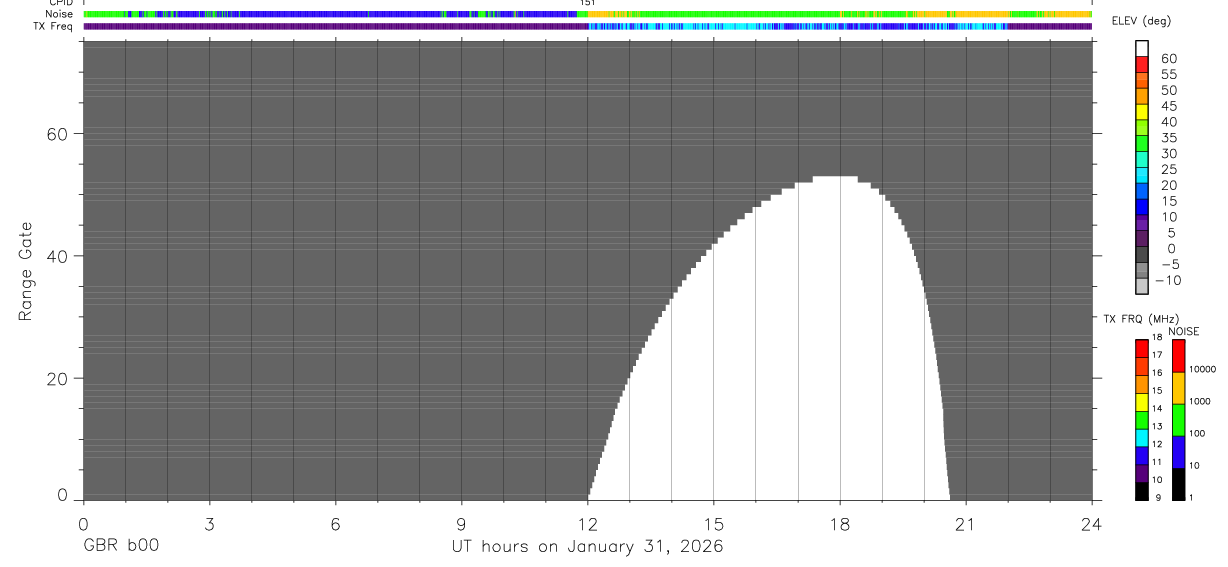The width and height of the screenshot is (1228, 567).
Task: Pick the light gray swatch ending the ELEV bar
Action: click(1142, 287)
